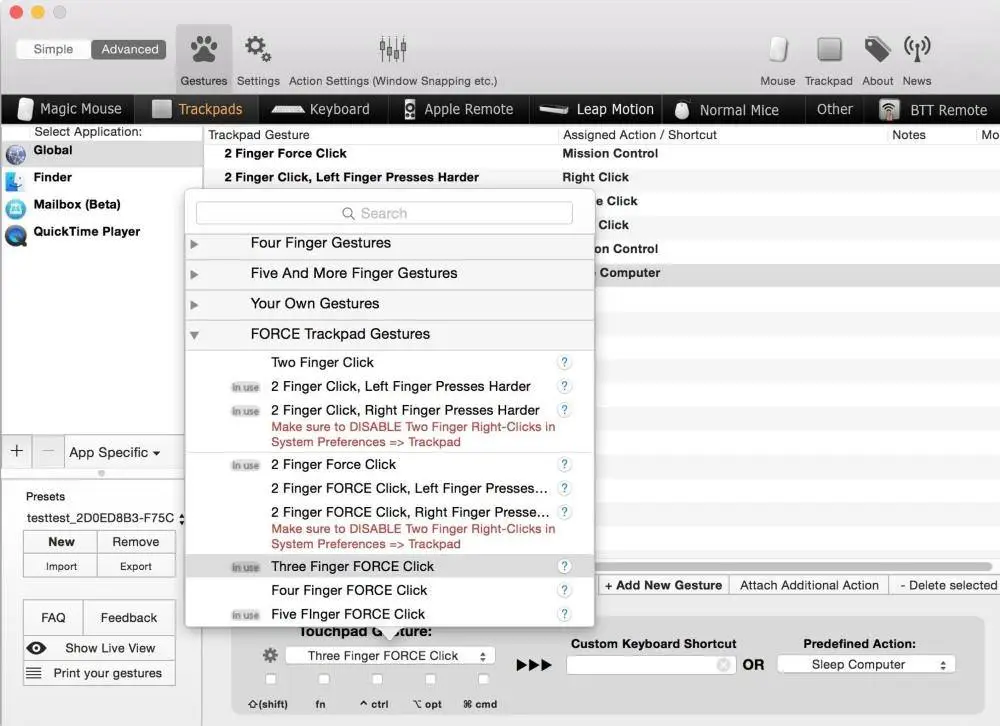Viewport: 1000px width, 726px height.
Task: Select the Global application icon
Action: [x=15, y=154]
